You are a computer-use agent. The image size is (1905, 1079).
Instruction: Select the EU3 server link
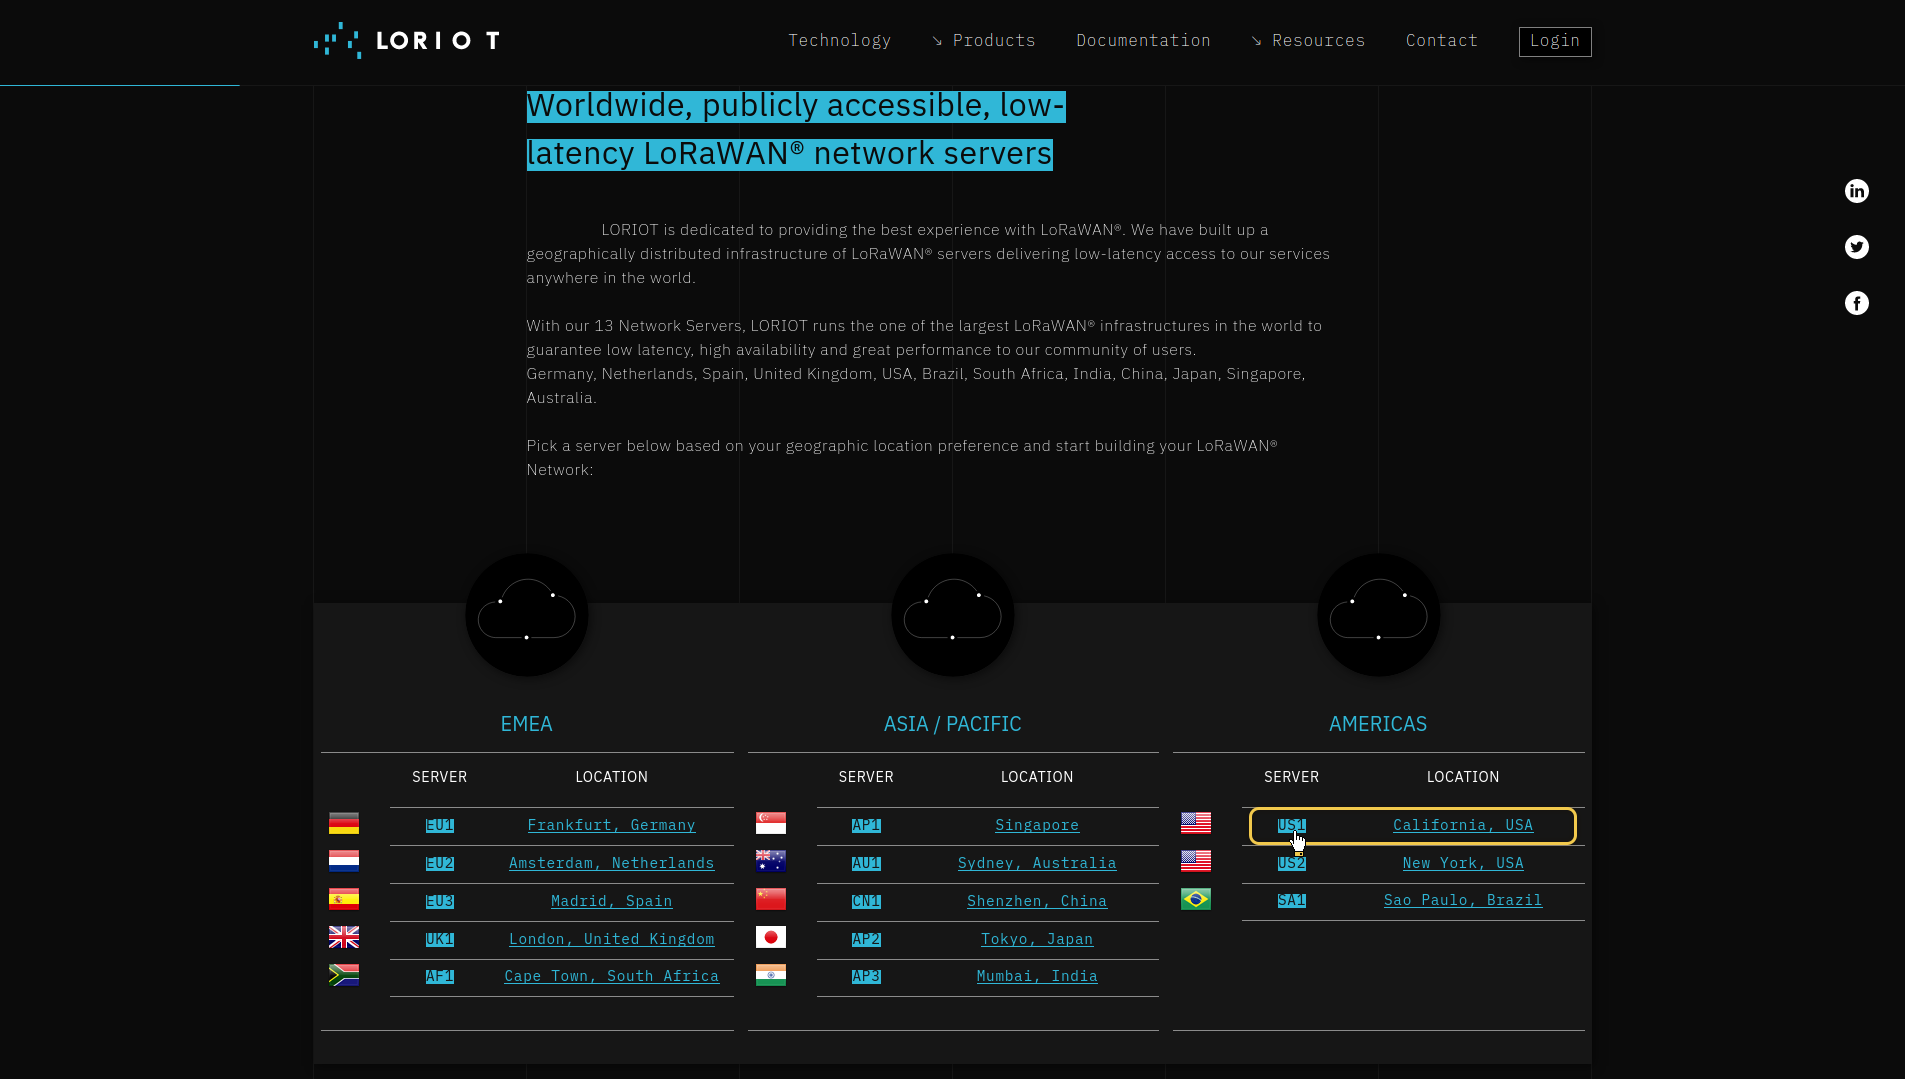(440, 901)
